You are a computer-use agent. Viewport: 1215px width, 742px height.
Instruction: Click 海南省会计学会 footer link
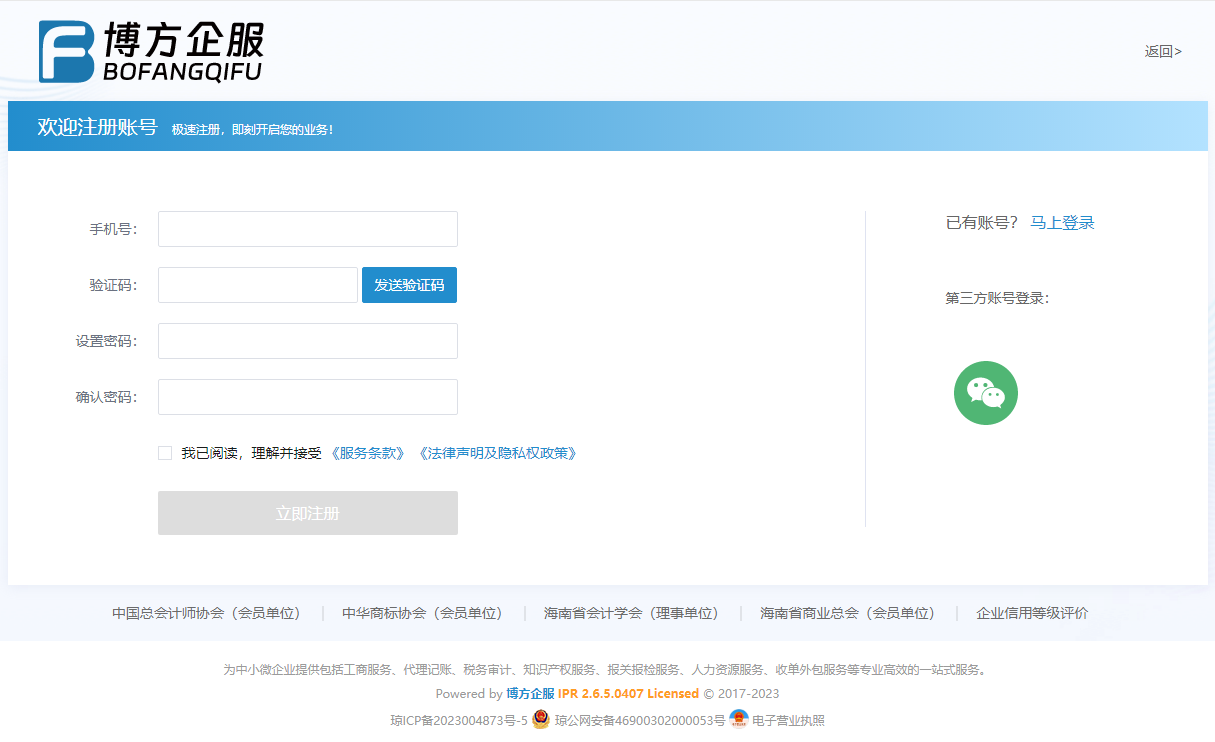click(631, 613)
